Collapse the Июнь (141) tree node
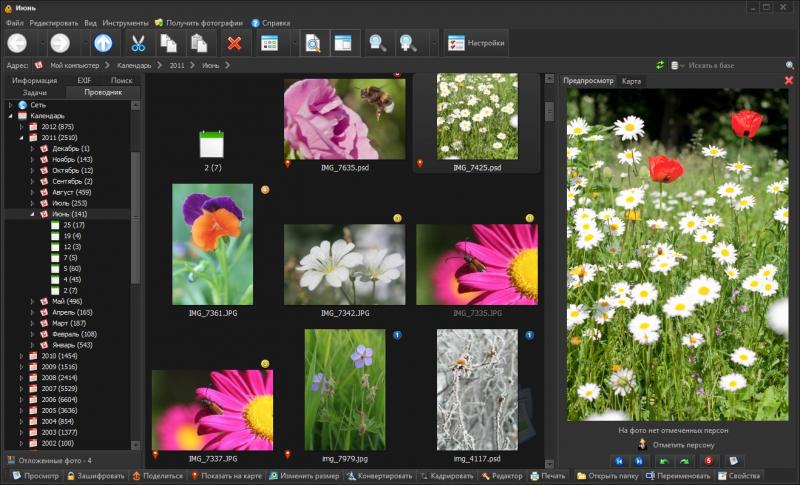 (32, 214)
